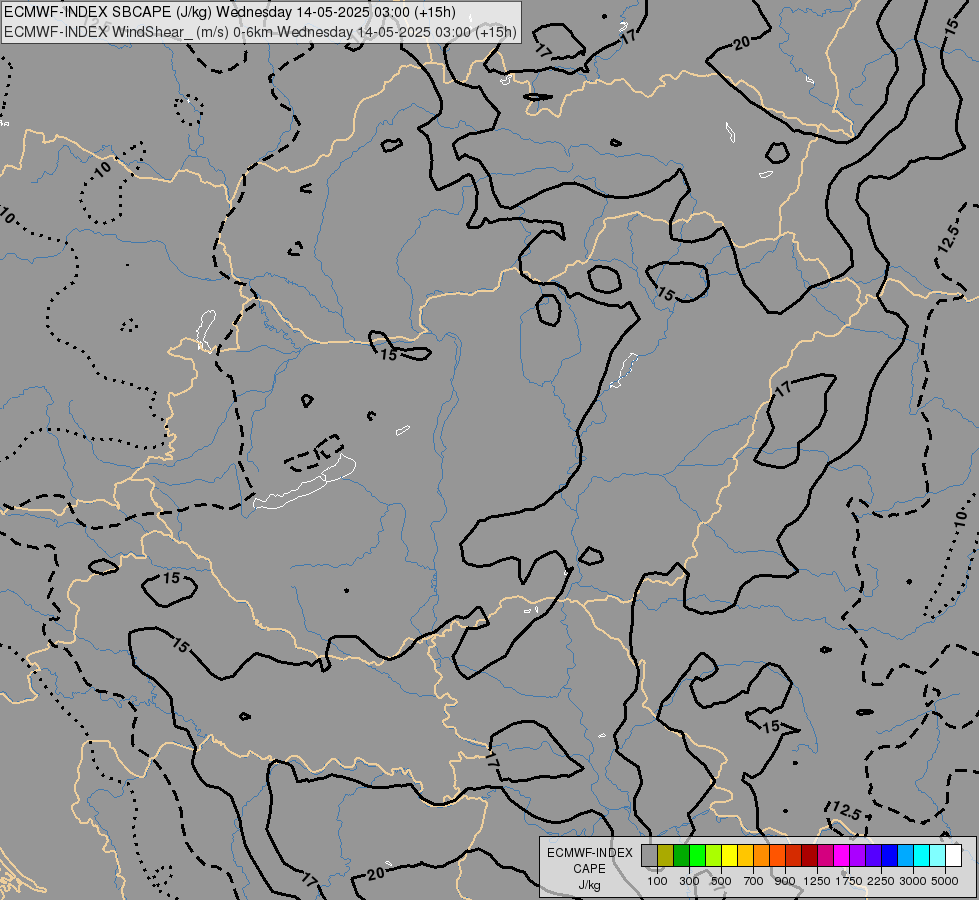The height and width of the screenshot is (900, 979).
Task: Click the 2250 value on the legend scale
Action: pos(881,881)
